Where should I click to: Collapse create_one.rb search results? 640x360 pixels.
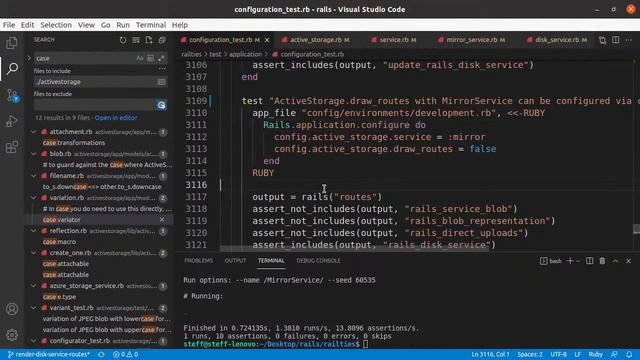pyautogui.click(x=34, y=253)
